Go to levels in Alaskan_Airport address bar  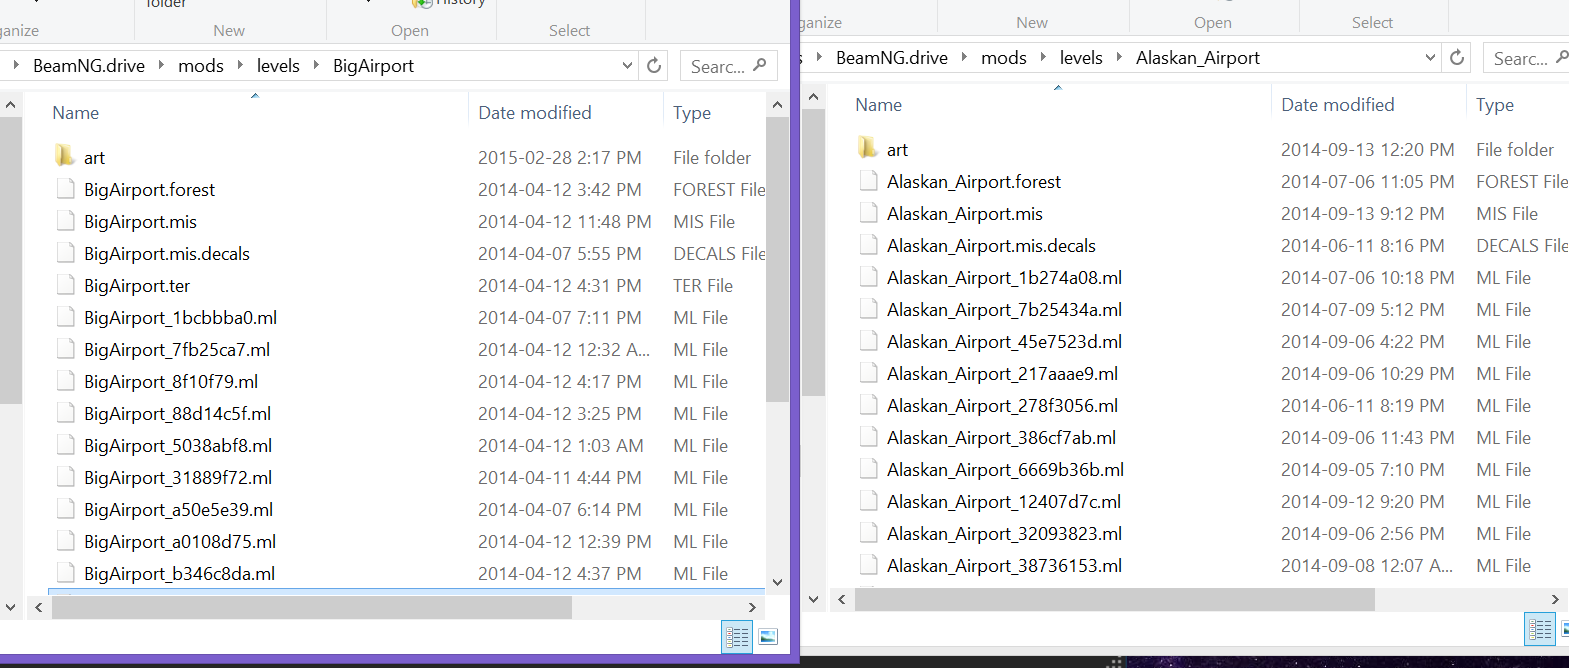coord(1081,58)
